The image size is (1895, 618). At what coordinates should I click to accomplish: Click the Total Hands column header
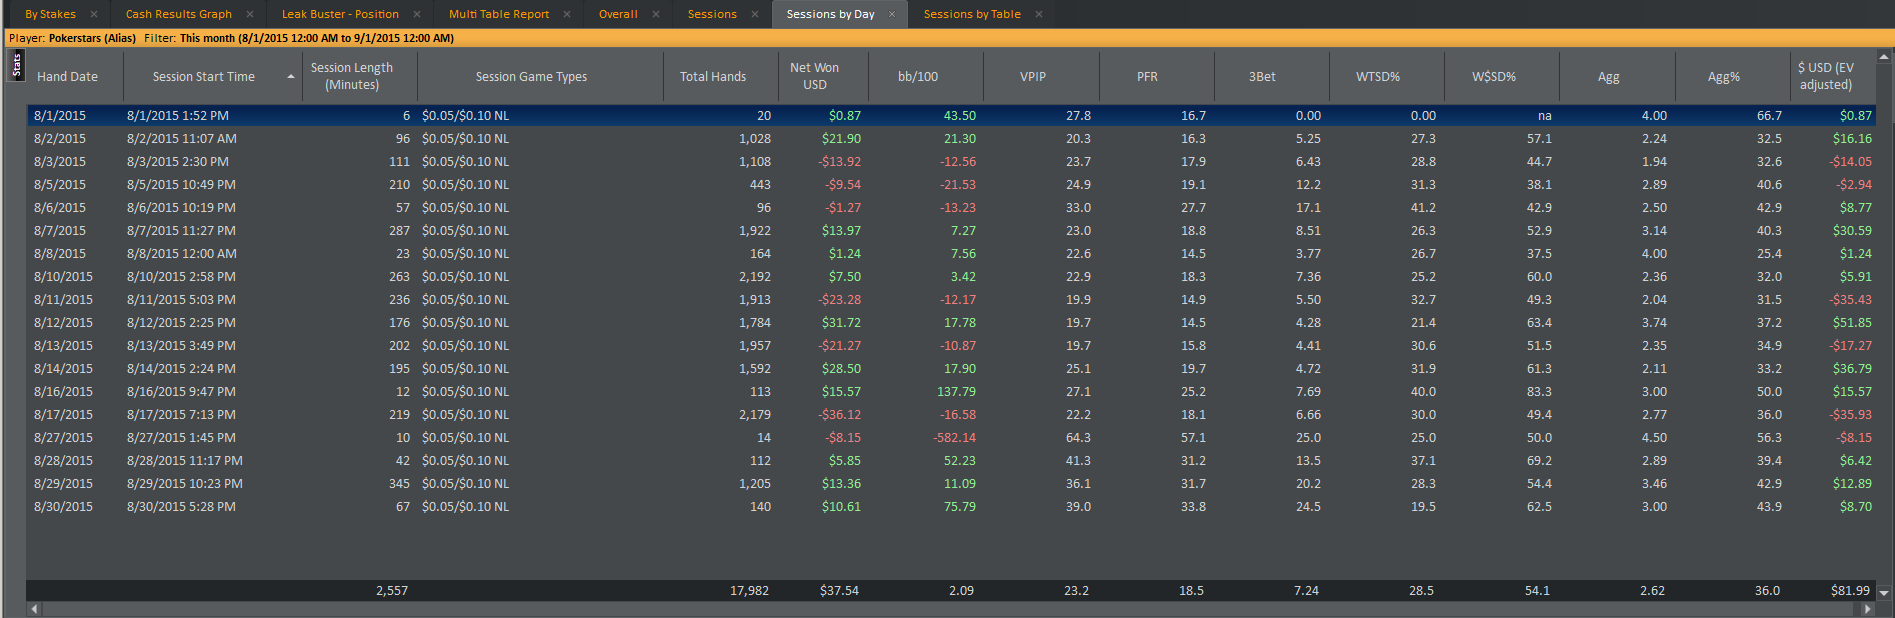tap(713, 76)
